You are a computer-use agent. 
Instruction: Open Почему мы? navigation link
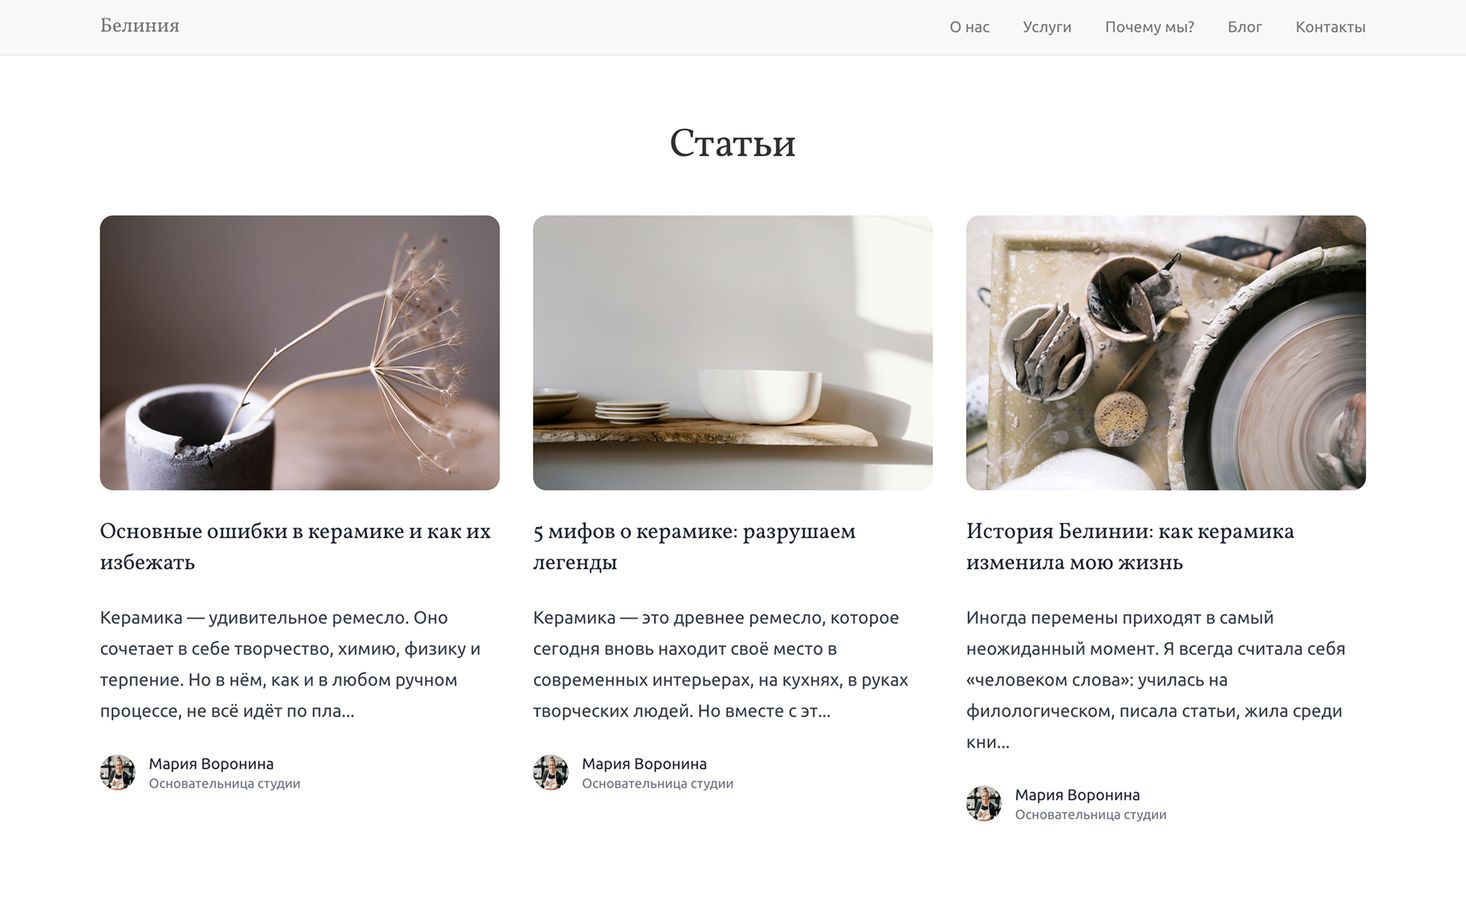(x=1149, y=27)
